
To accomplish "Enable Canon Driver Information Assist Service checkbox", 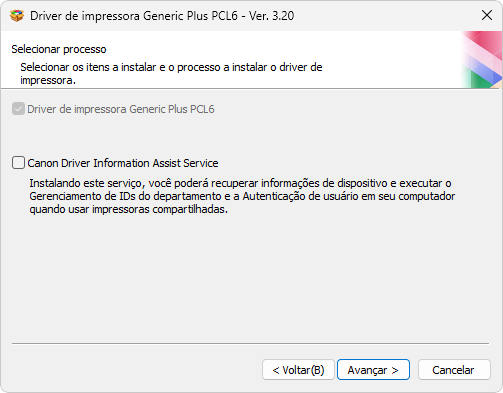I will point(18,163).
